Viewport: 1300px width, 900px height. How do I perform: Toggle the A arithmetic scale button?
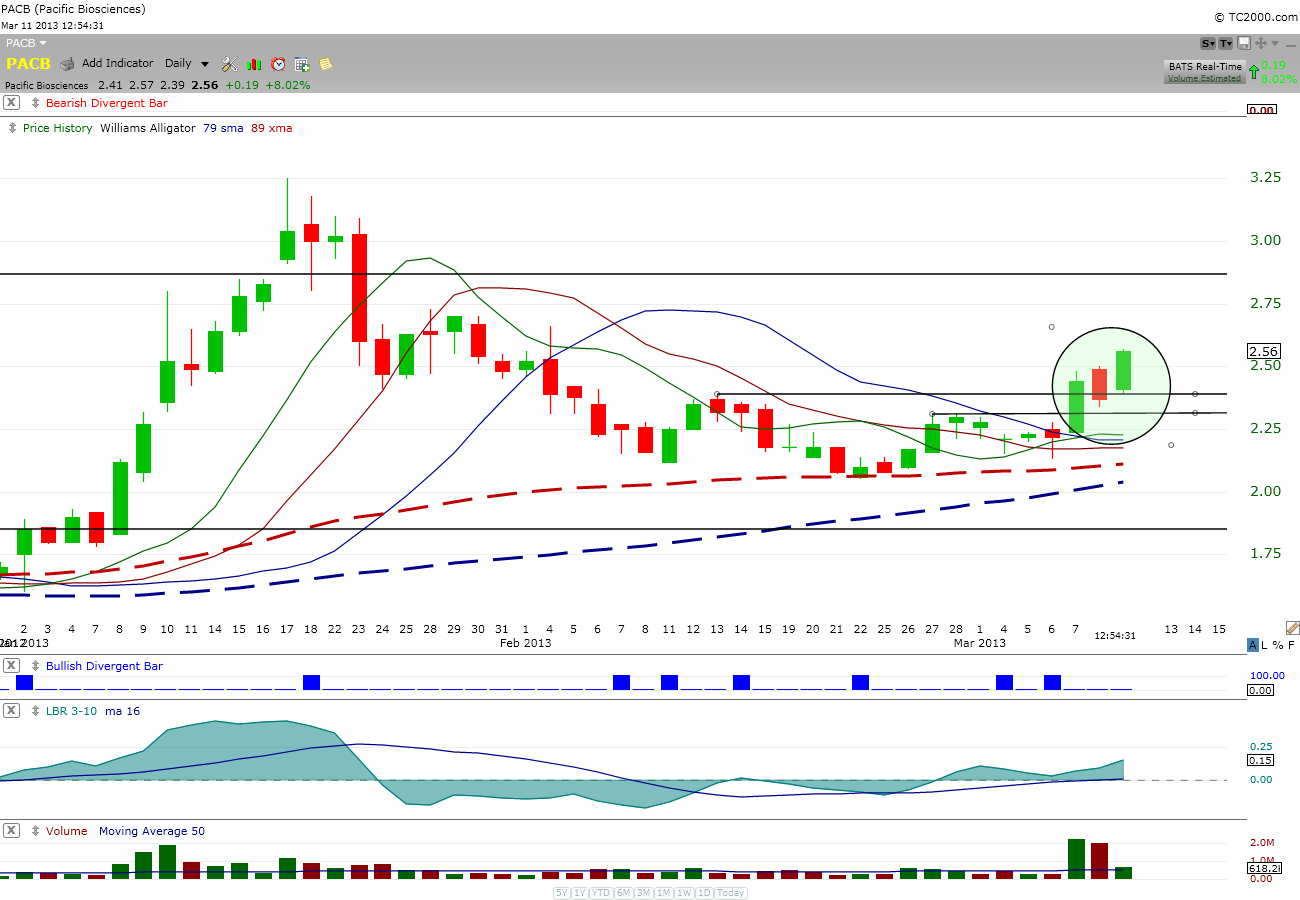(1253, 645)
